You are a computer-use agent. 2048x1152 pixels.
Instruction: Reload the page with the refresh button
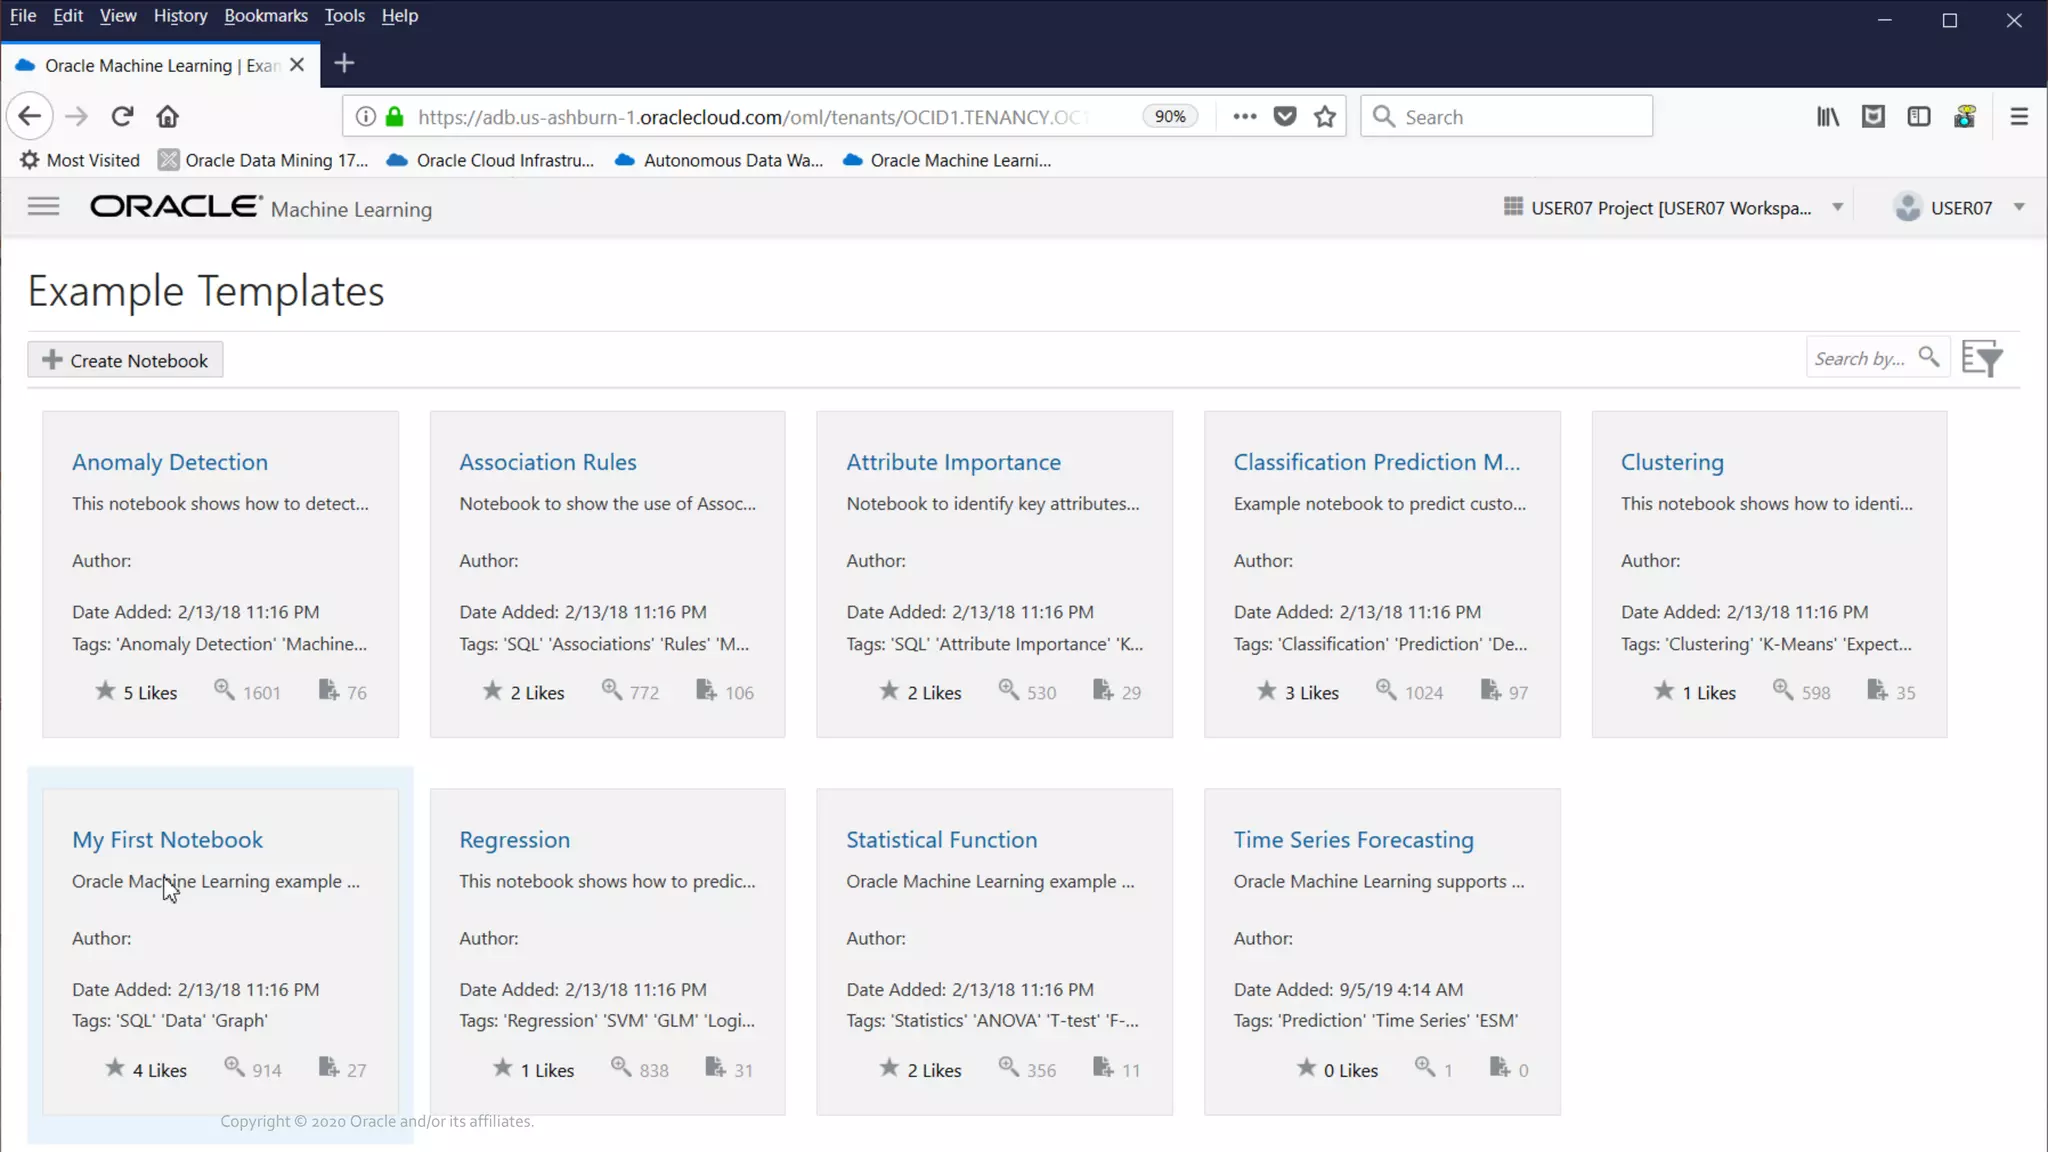(x=122, y=117)
